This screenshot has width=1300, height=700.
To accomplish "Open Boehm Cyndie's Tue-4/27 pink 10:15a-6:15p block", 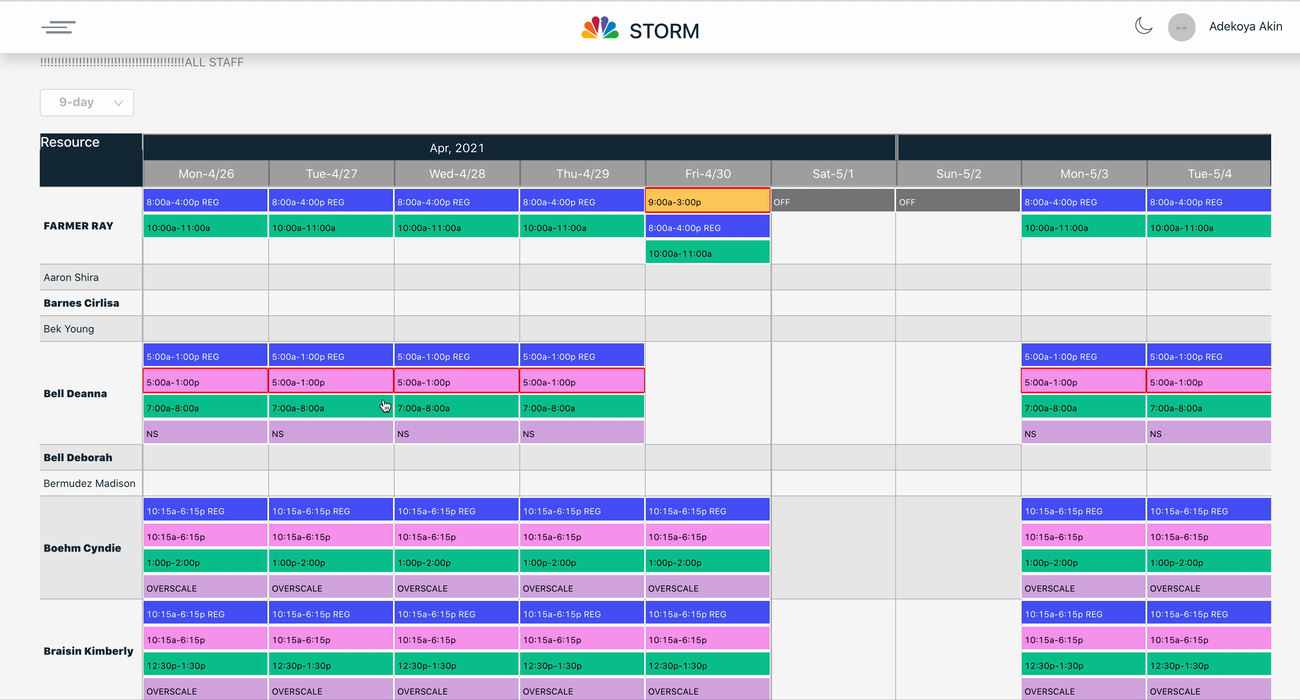I will coord(332,536).
